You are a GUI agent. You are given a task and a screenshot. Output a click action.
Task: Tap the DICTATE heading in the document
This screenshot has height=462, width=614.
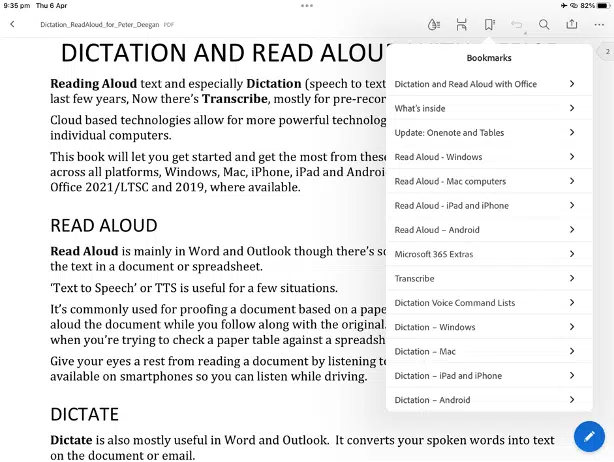(85, 414)
